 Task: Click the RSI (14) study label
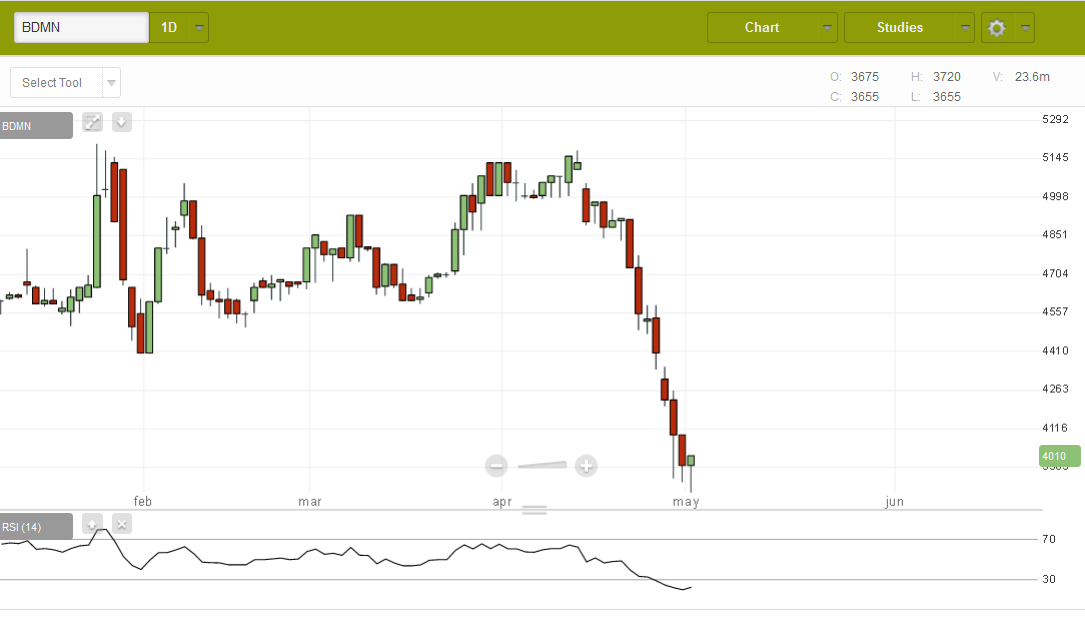click(36, 527)
